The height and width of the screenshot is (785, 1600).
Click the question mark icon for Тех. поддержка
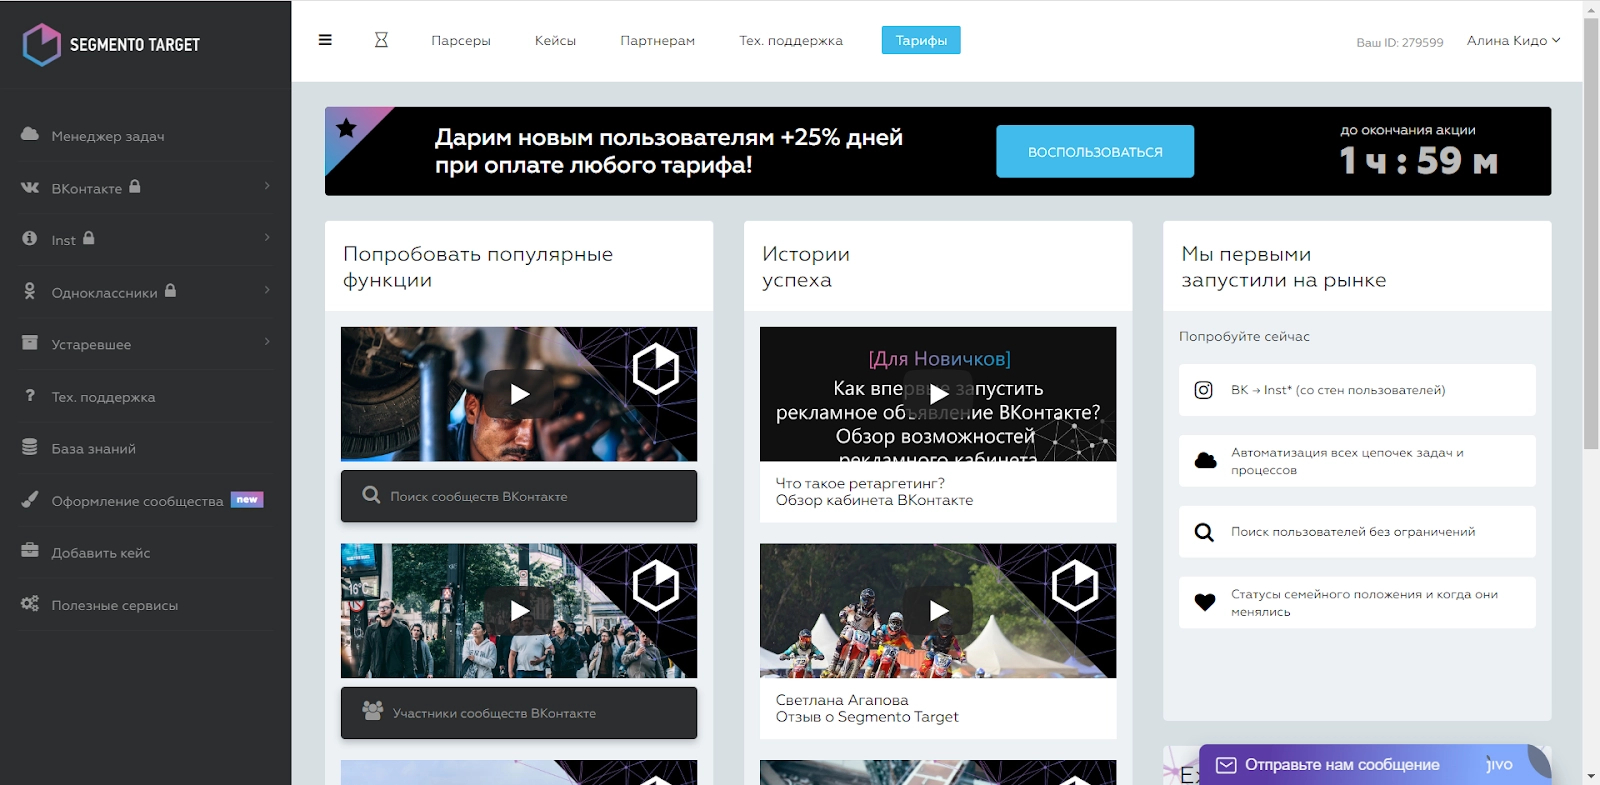[x=30, y=395]
